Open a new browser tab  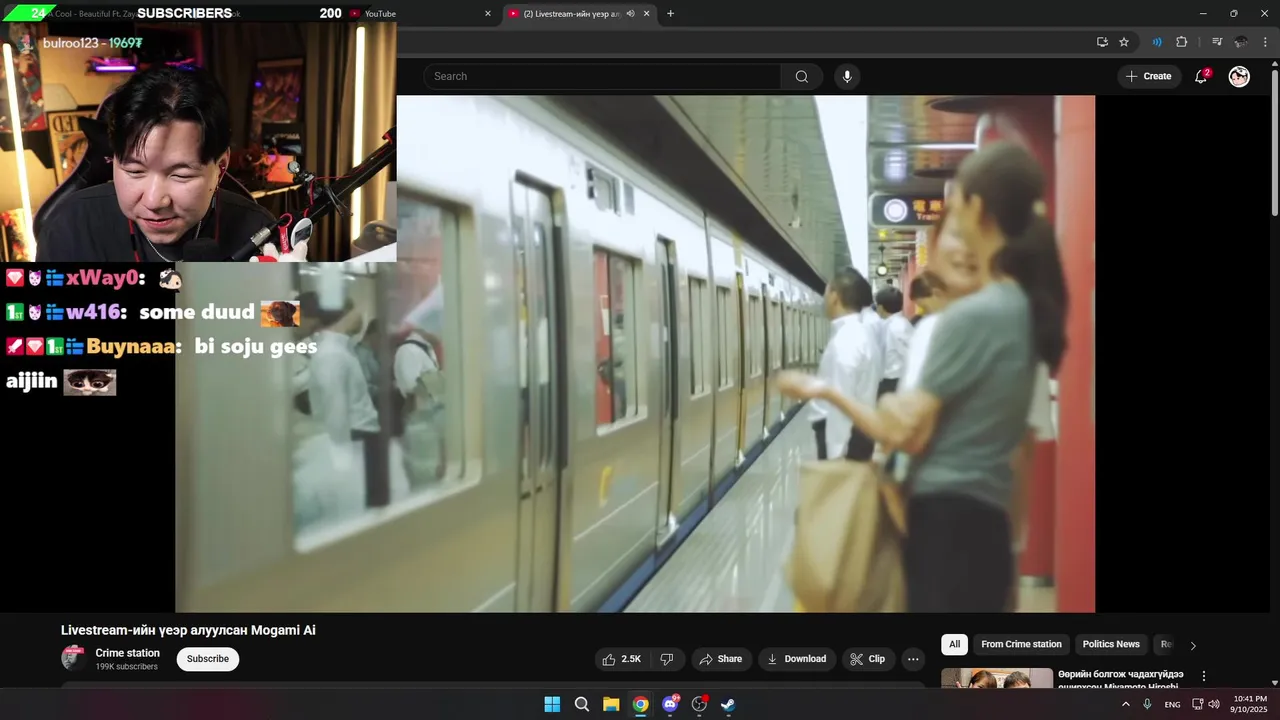pos(670,13)
